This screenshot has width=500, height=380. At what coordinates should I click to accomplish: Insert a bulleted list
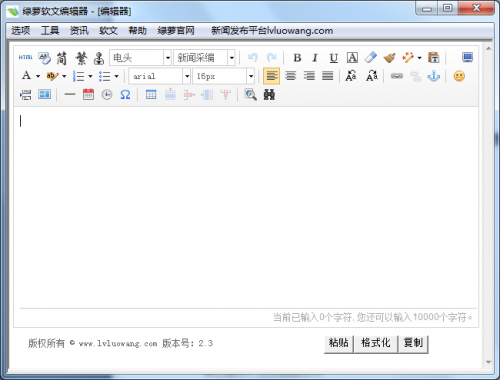pos(104,76)
